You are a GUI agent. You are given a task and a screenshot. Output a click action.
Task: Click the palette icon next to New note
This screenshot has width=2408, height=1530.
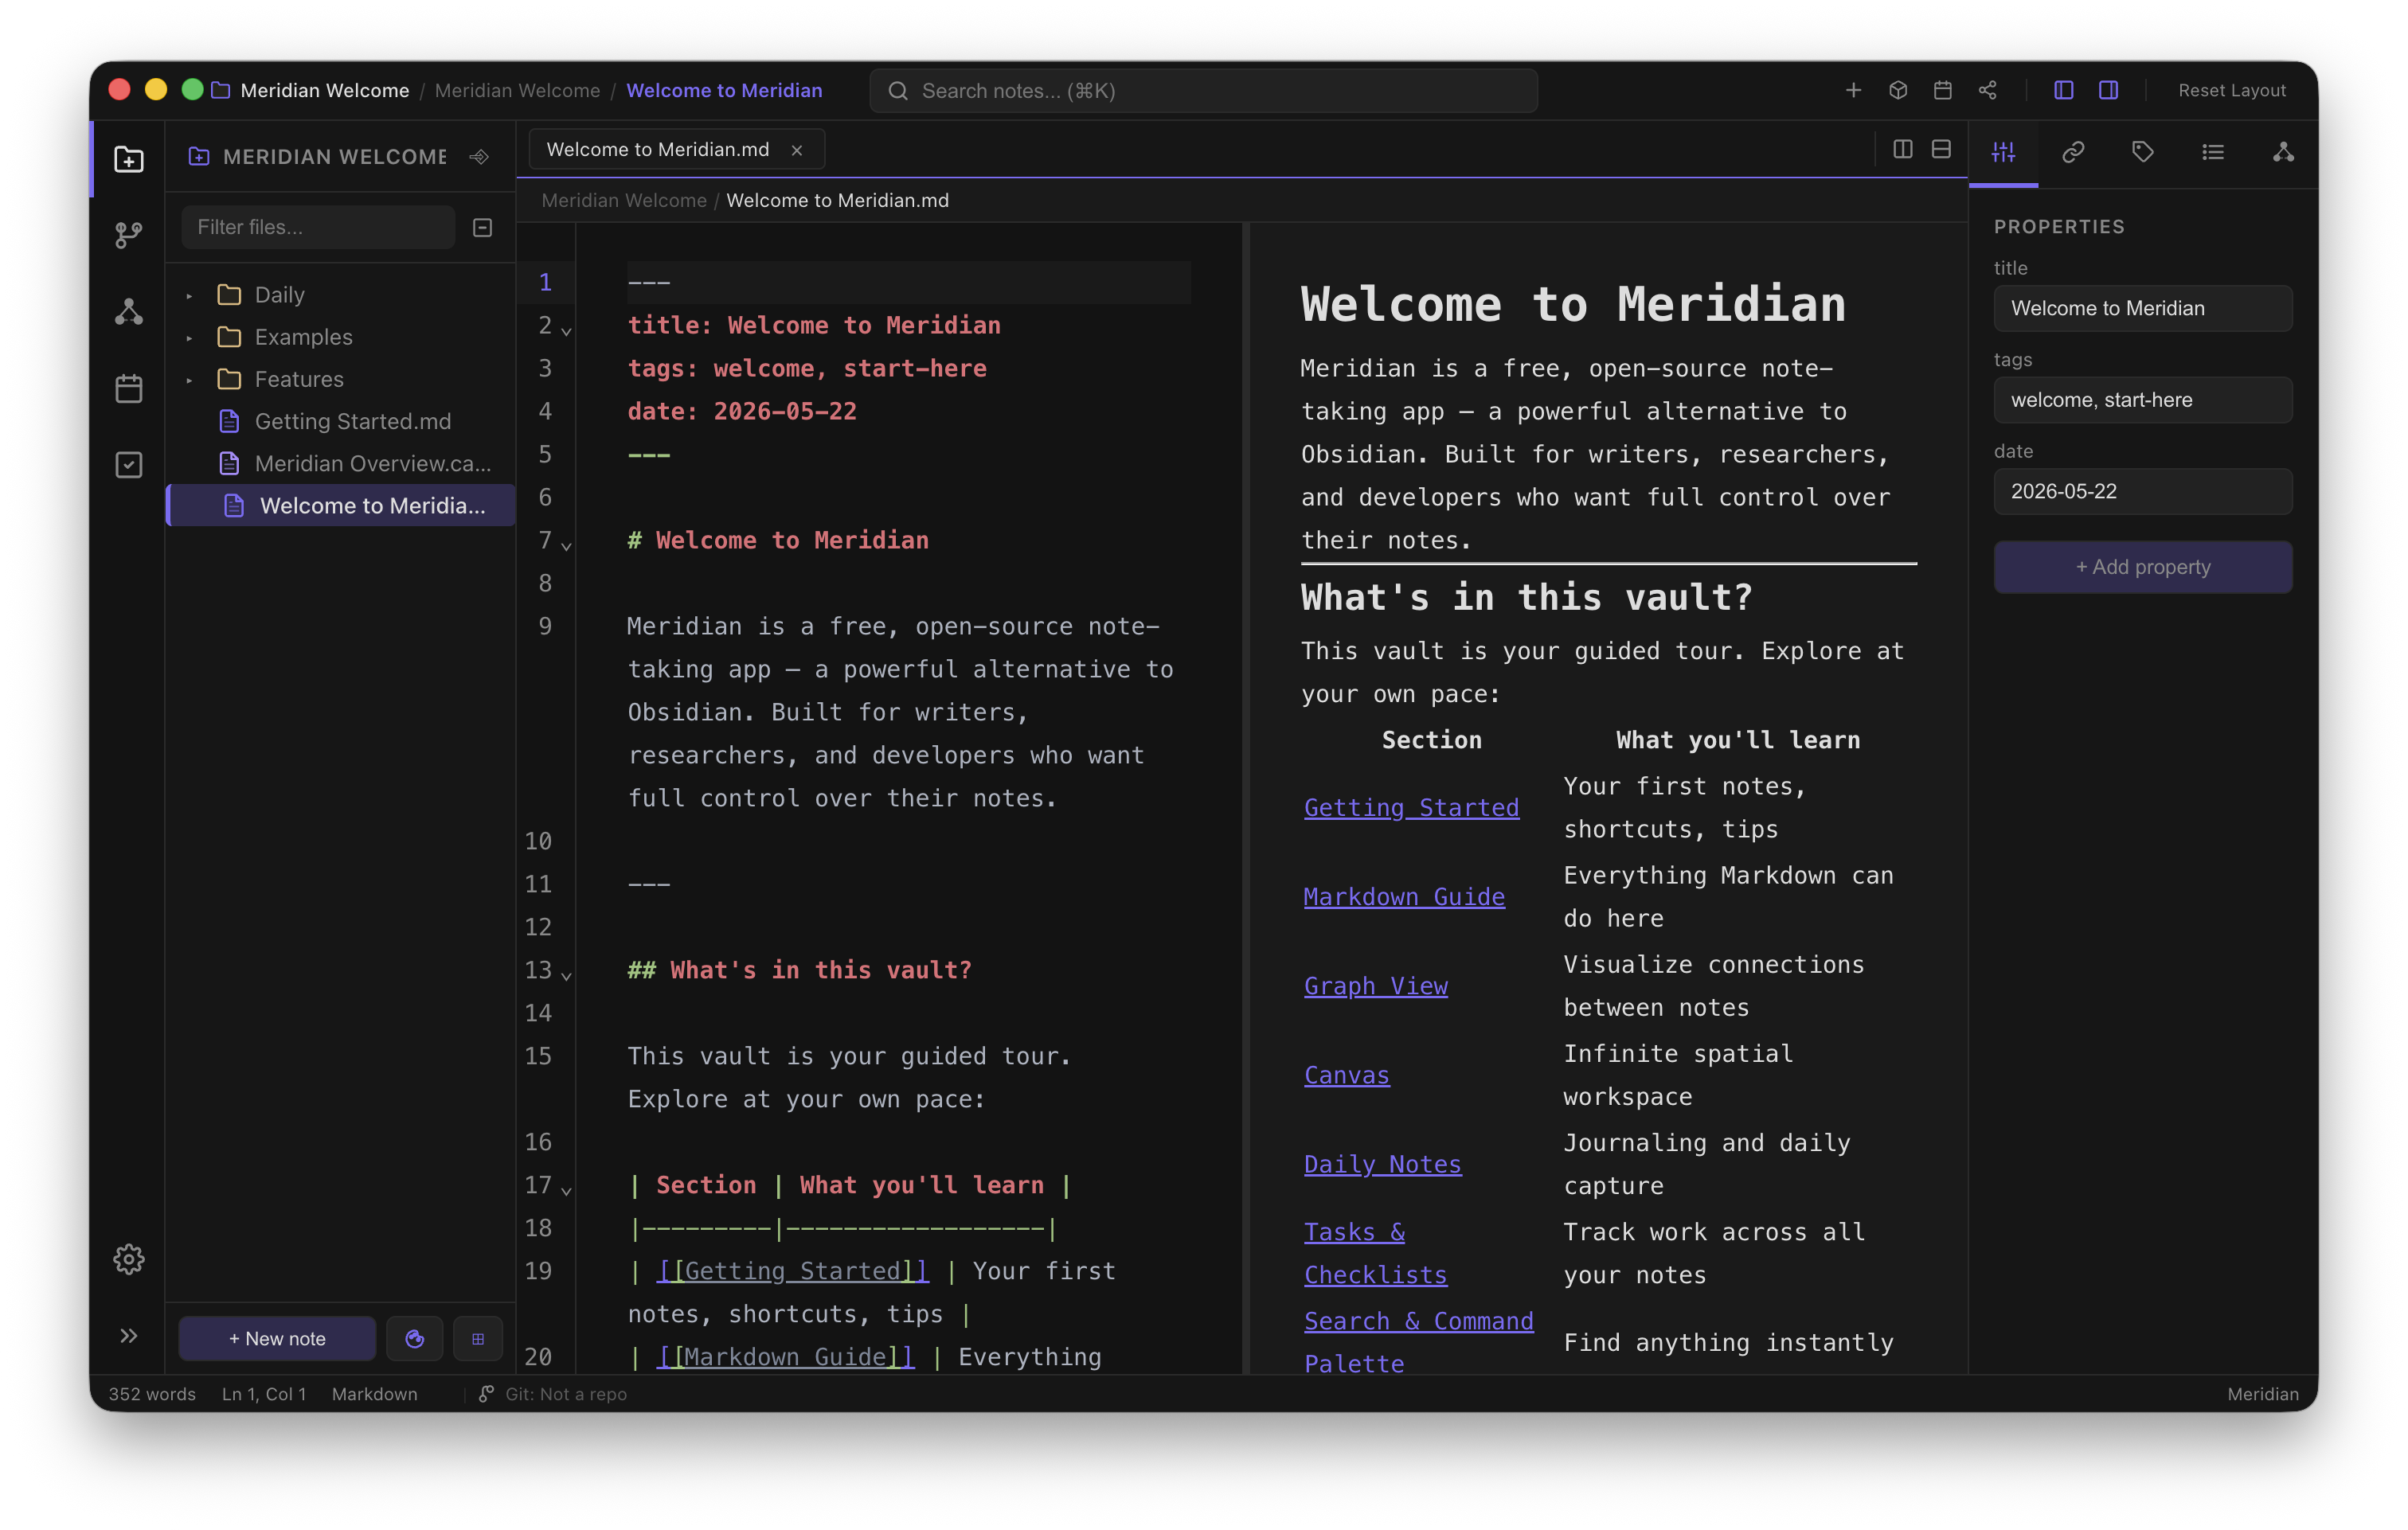414,1338
